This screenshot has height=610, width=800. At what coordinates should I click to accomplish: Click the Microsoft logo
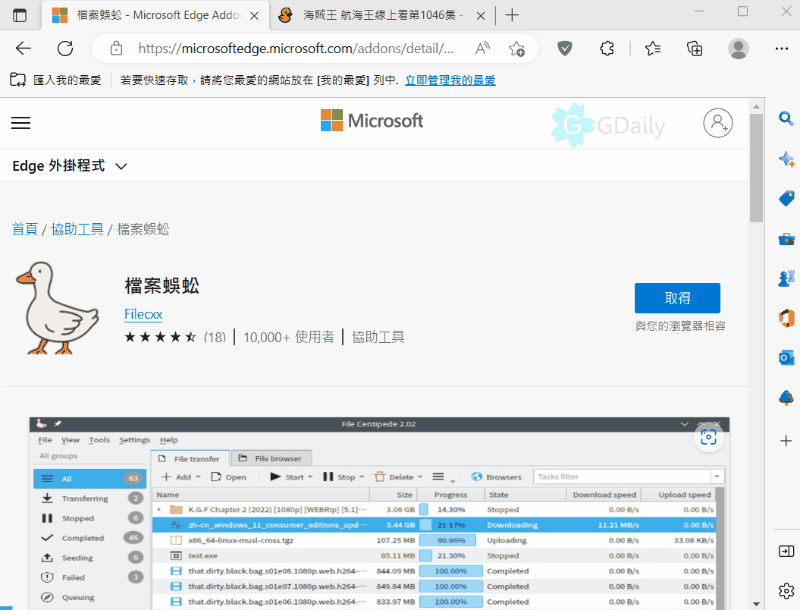click(x=372, y=120)
